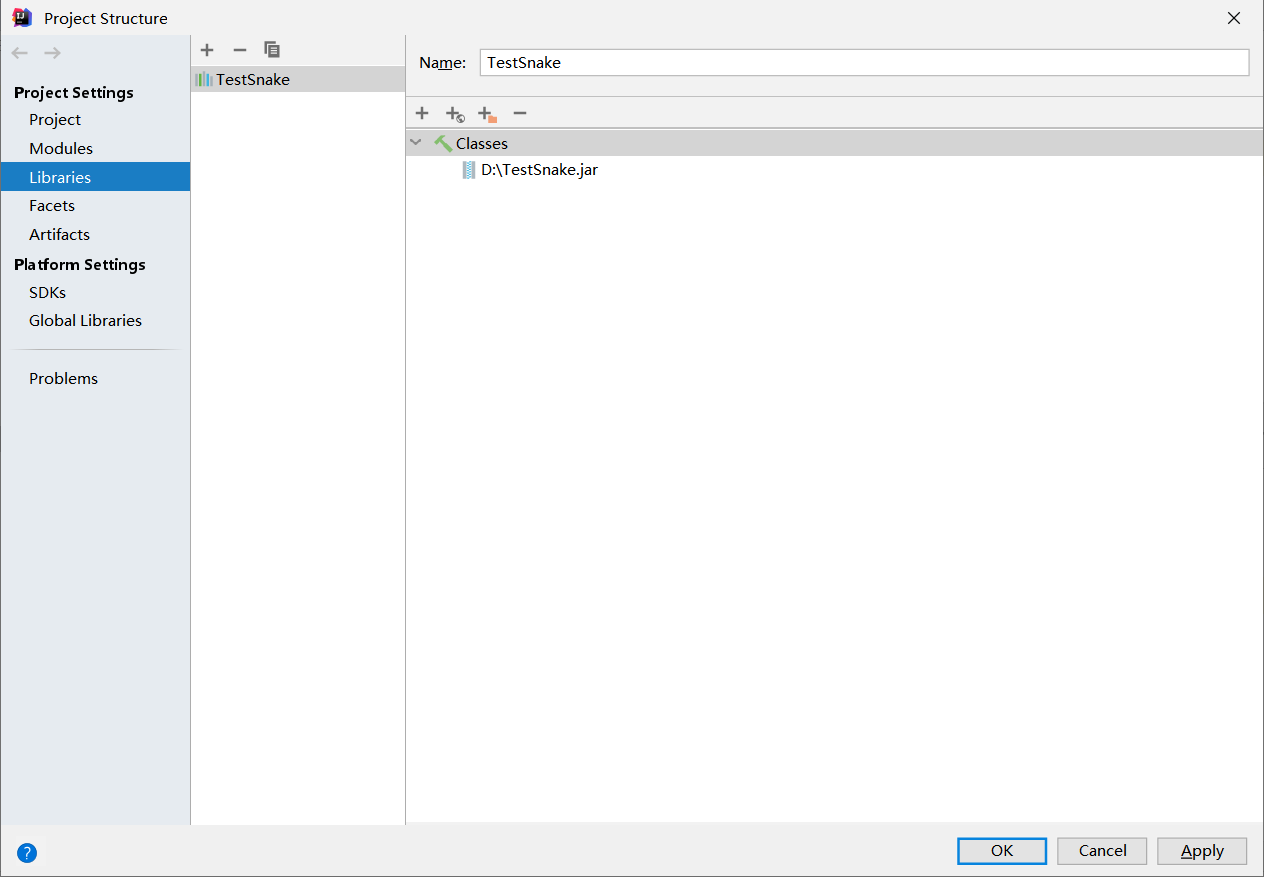Select TestSnake in the libraries list

pyautogui.click(x=298, y=79)
